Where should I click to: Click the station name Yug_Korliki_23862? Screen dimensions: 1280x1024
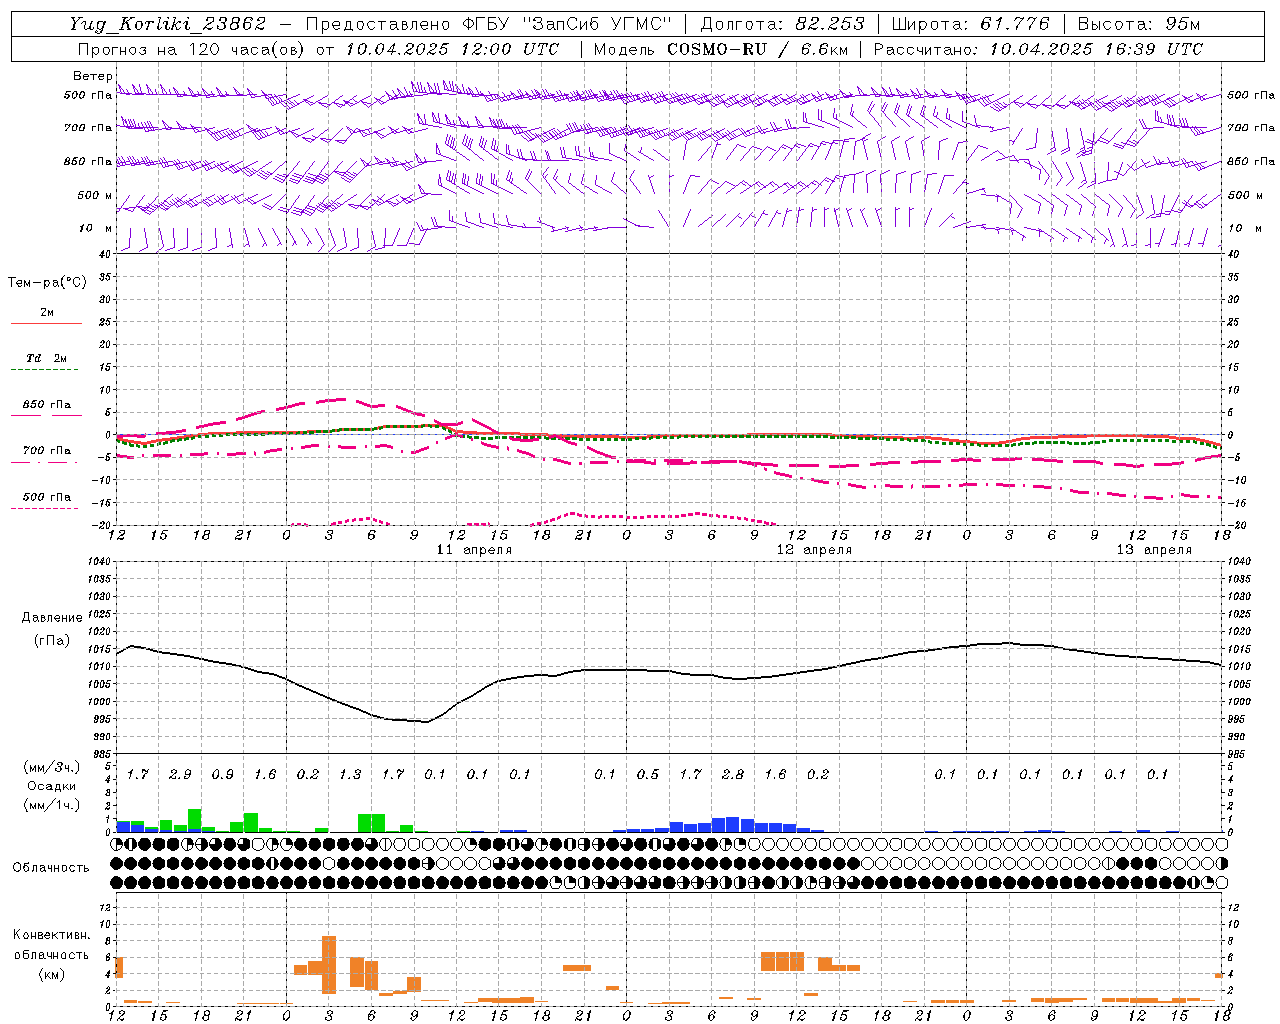169,24
